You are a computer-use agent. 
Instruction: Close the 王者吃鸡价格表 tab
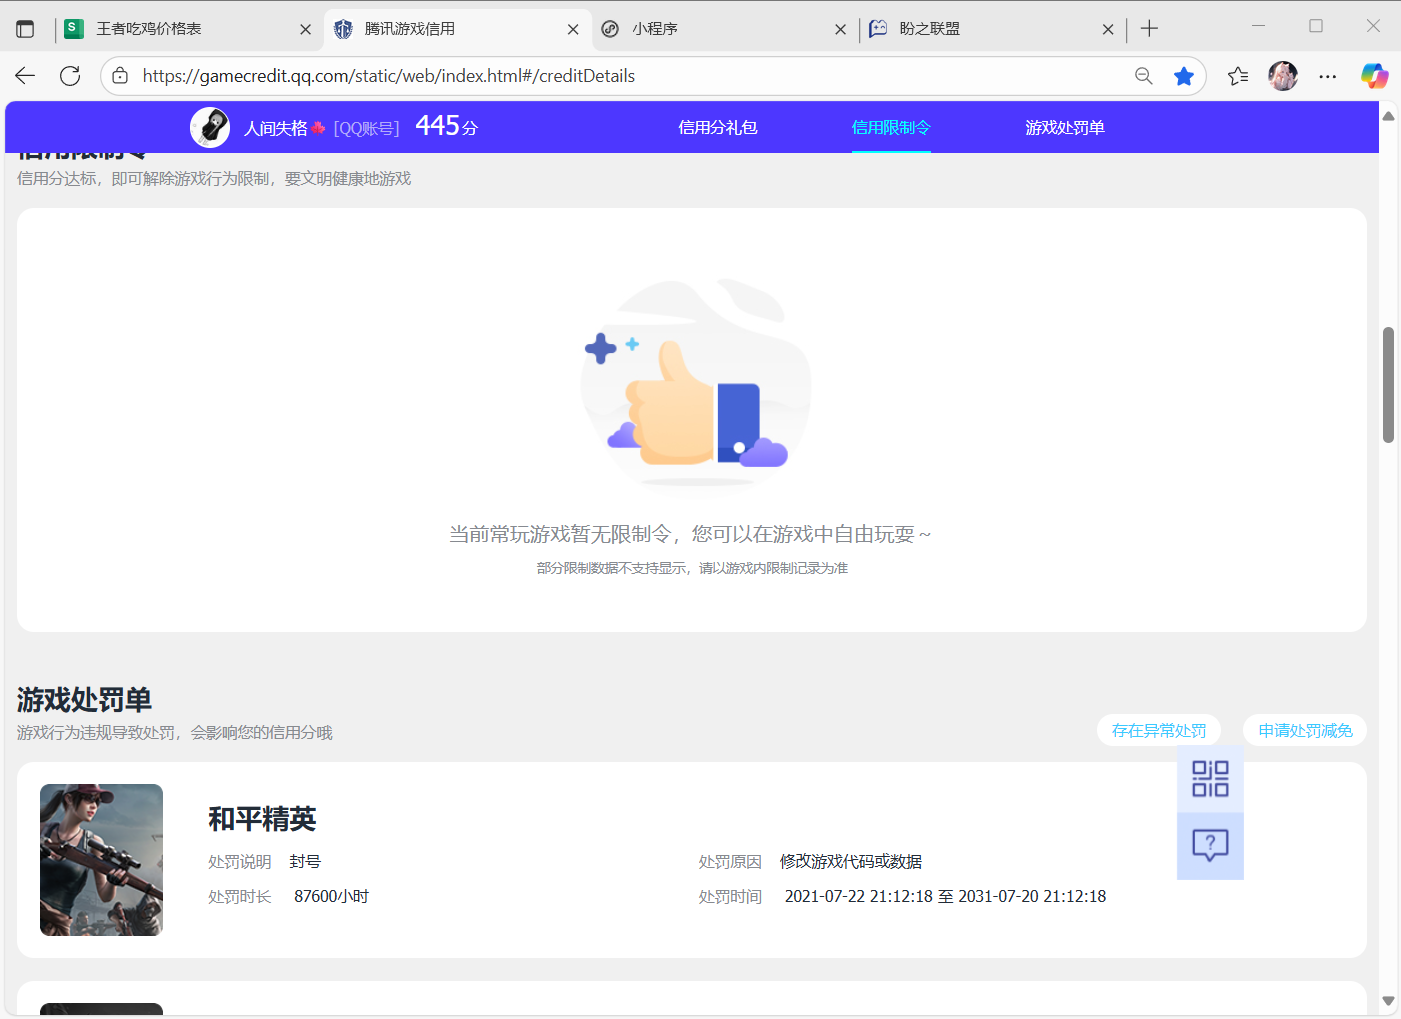(305, 29)
